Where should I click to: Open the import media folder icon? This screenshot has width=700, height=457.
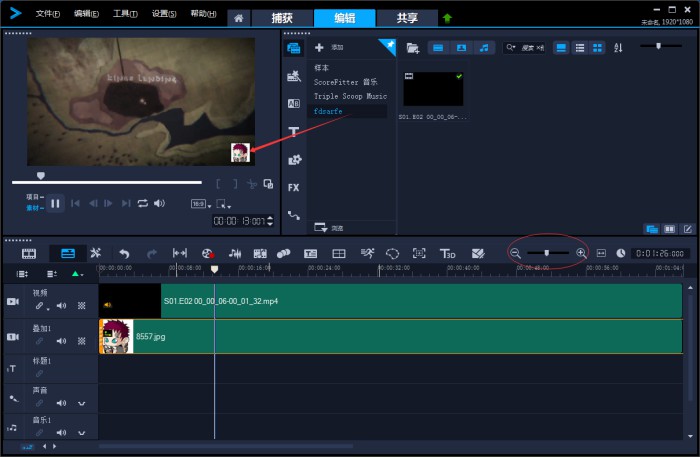pyautogui.click(x=412, y=47)
